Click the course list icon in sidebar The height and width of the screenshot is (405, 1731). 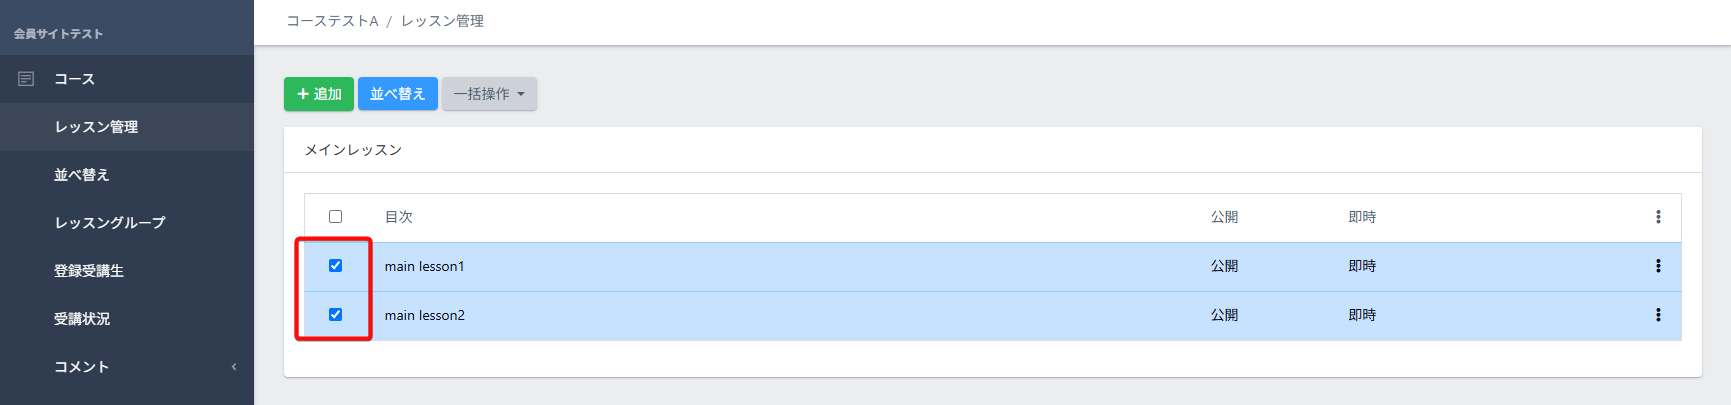tap(26, 79)
